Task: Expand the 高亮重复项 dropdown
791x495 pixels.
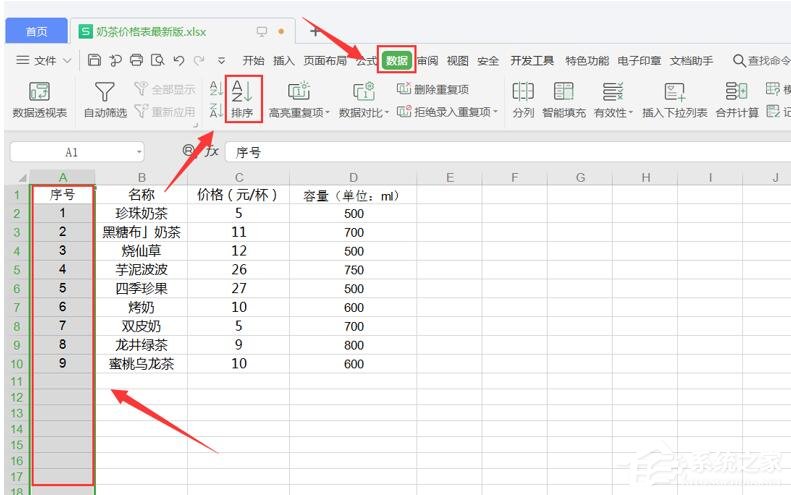Action: click(x=299, y=113)
